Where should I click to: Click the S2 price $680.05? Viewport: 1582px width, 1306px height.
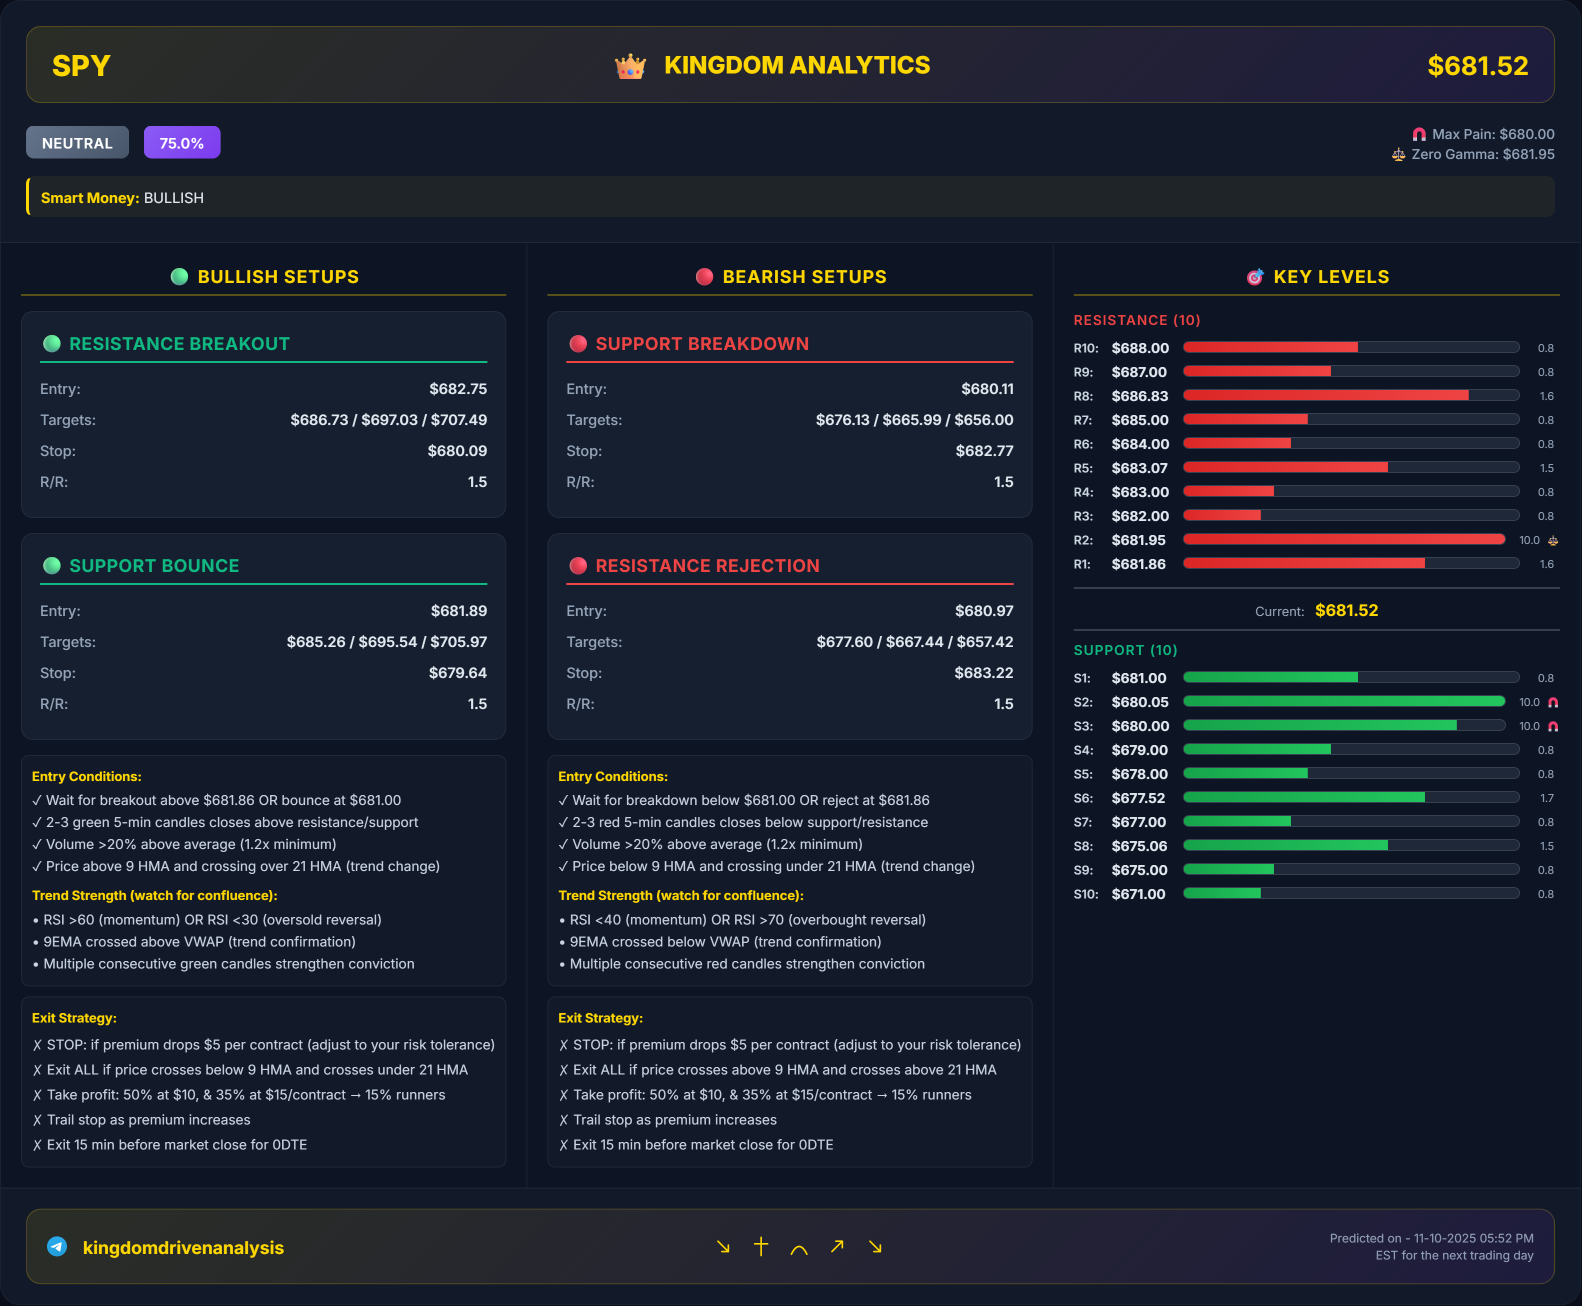click(1140, 702)
